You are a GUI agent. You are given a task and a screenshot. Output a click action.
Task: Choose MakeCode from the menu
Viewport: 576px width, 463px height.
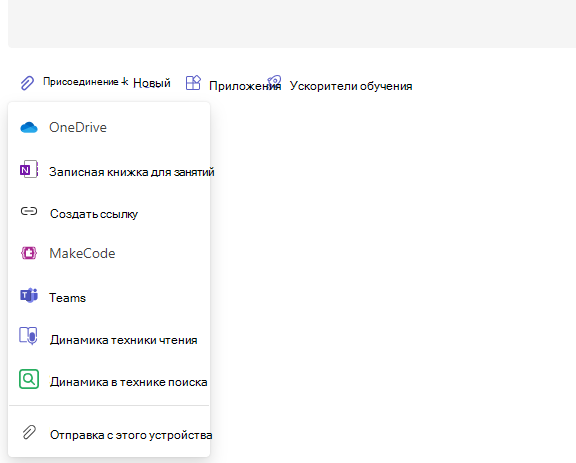click(x=109, y=253)
